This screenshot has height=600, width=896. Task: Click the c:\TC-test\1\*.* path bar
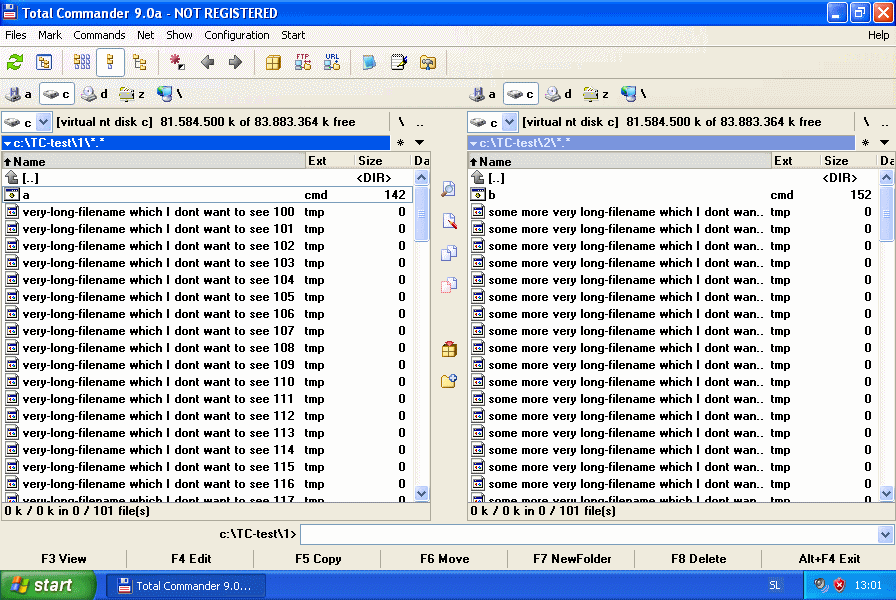[x=196, y=142]
